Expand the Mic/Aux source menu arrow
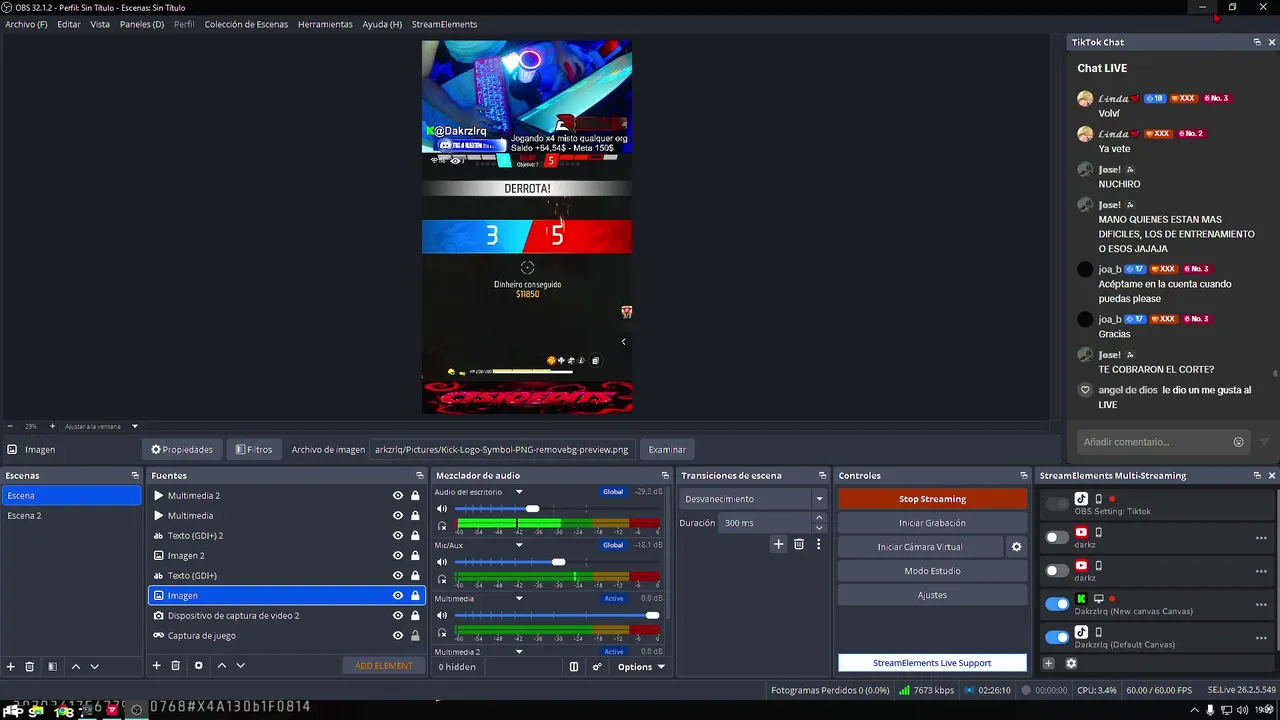Viewport: 1280px width, 720px height. [519, 545]
